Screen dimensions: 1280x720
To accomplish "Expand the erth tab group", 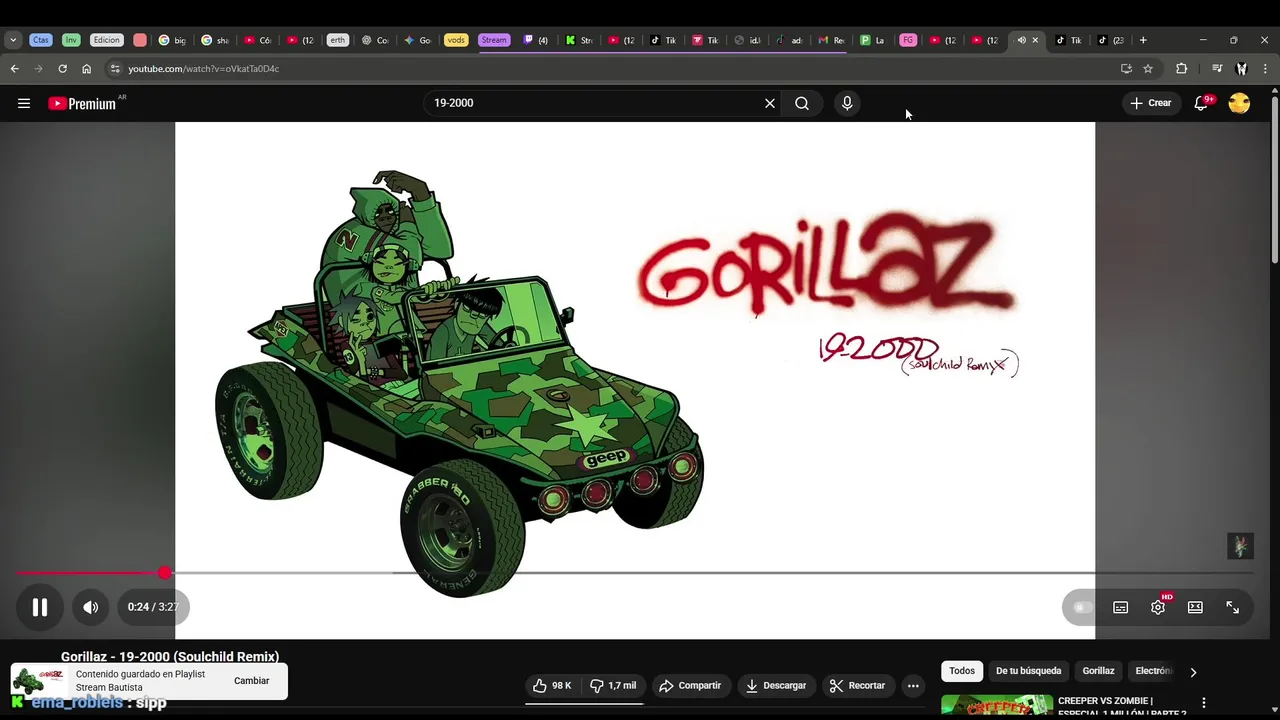I will coord(337,40).
